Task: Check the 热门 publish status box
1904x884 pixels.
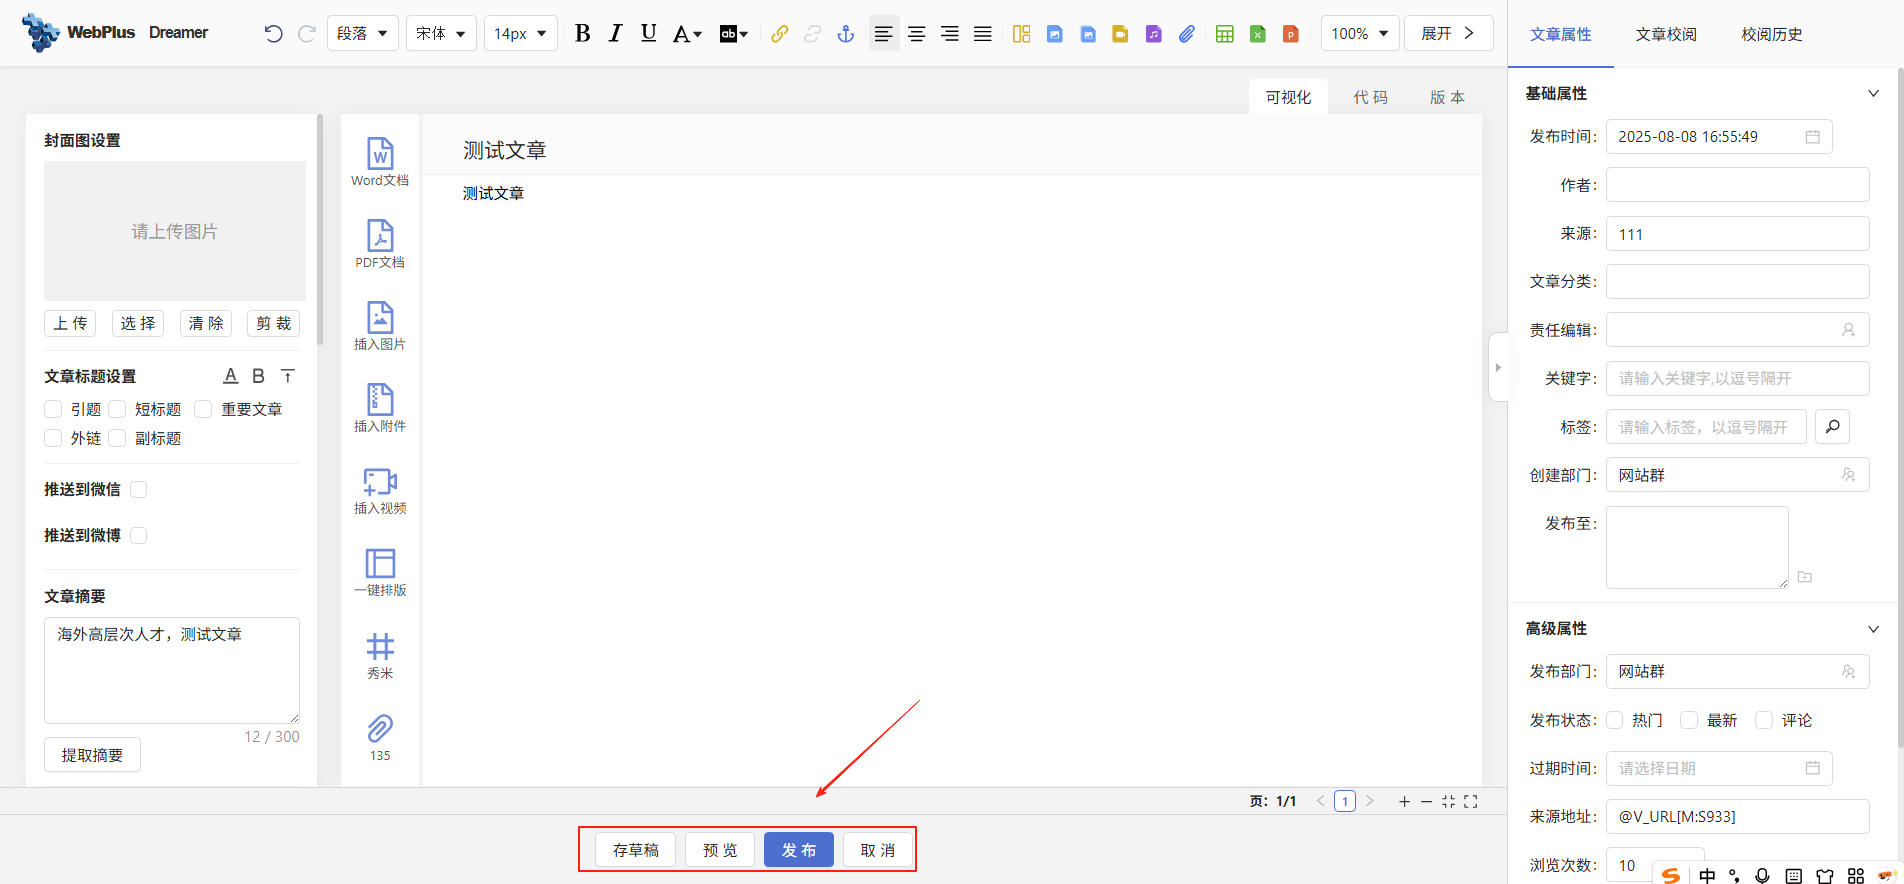Action: [x=1615, y=720]
